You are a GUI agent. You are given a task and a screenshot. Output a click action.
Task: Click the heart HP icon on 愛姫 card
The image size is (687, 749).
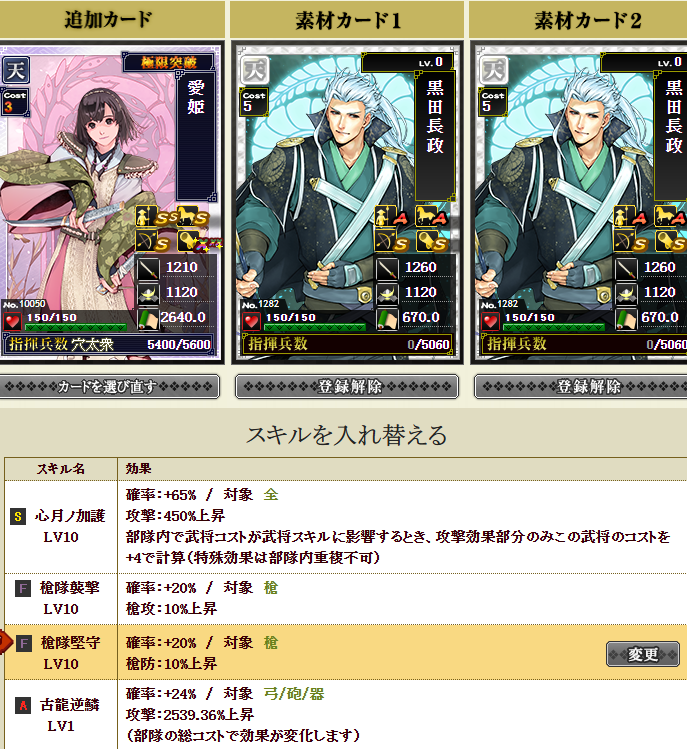point(12,321)
